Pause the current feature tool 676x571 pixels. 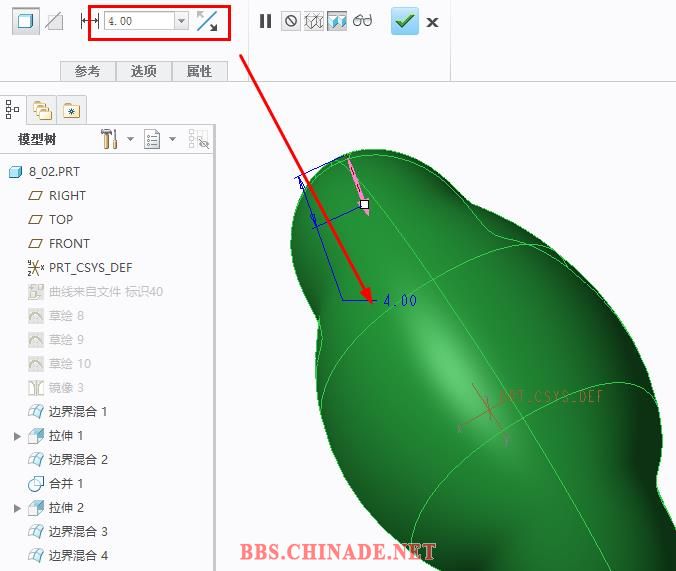click(x=265, y=21)
